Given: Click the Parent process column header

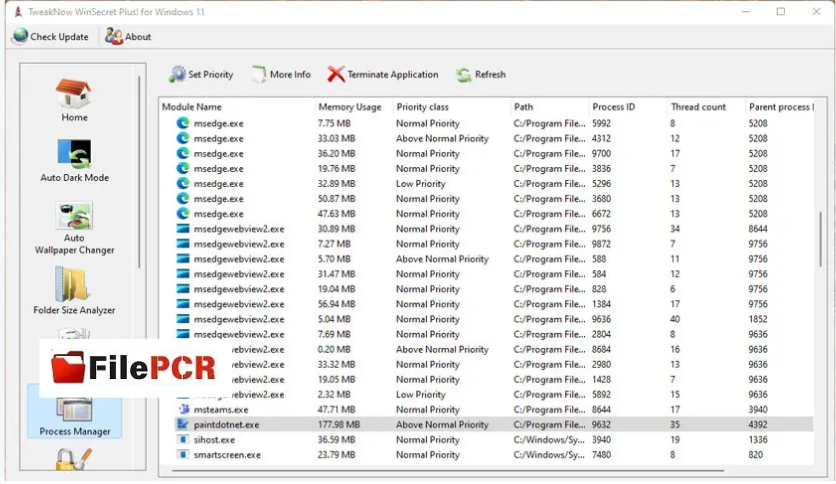Looking at the screenshot, I should click(x=781, y=107).
